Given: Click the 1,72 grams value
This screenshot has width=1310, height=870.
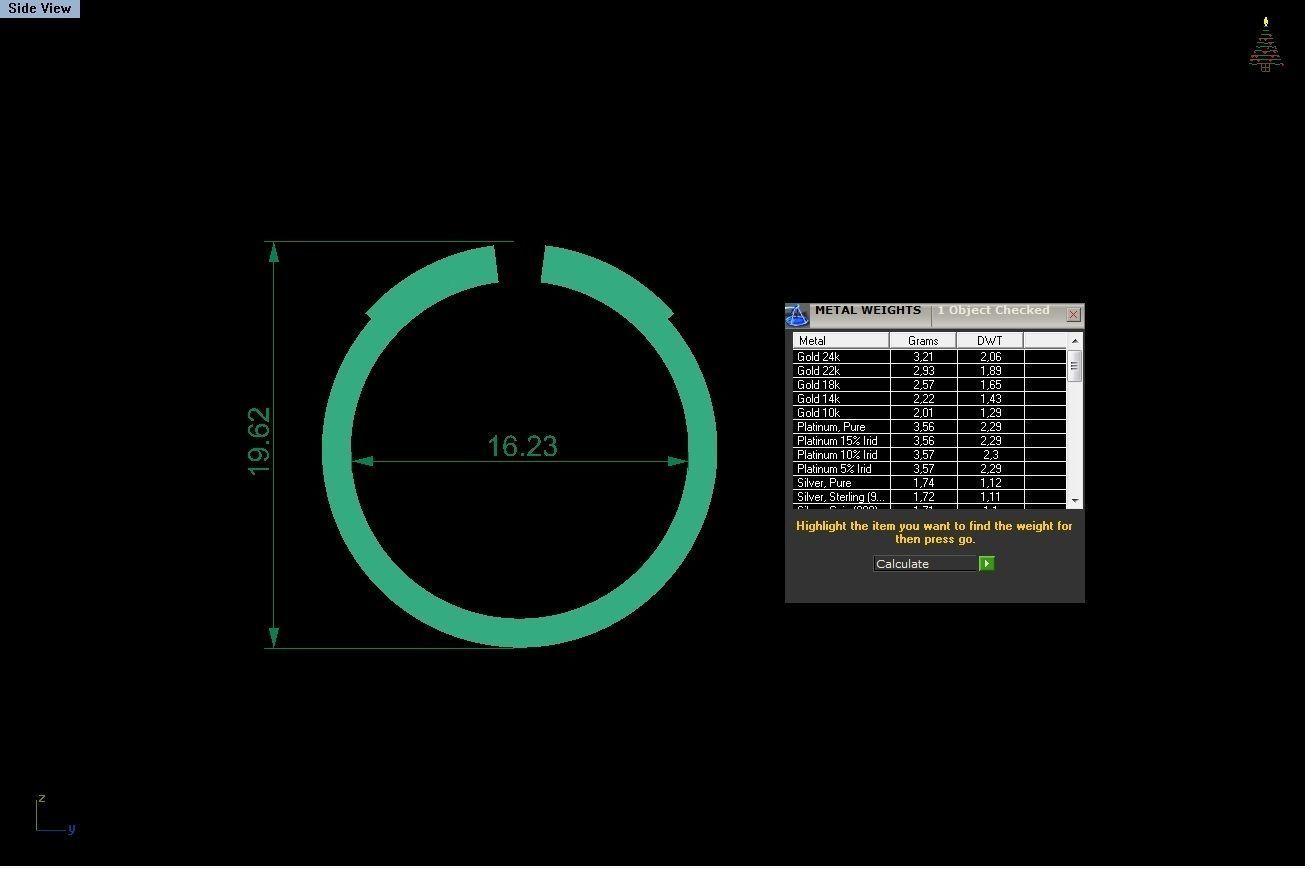Looking at the screenshot, I should 923,497.
